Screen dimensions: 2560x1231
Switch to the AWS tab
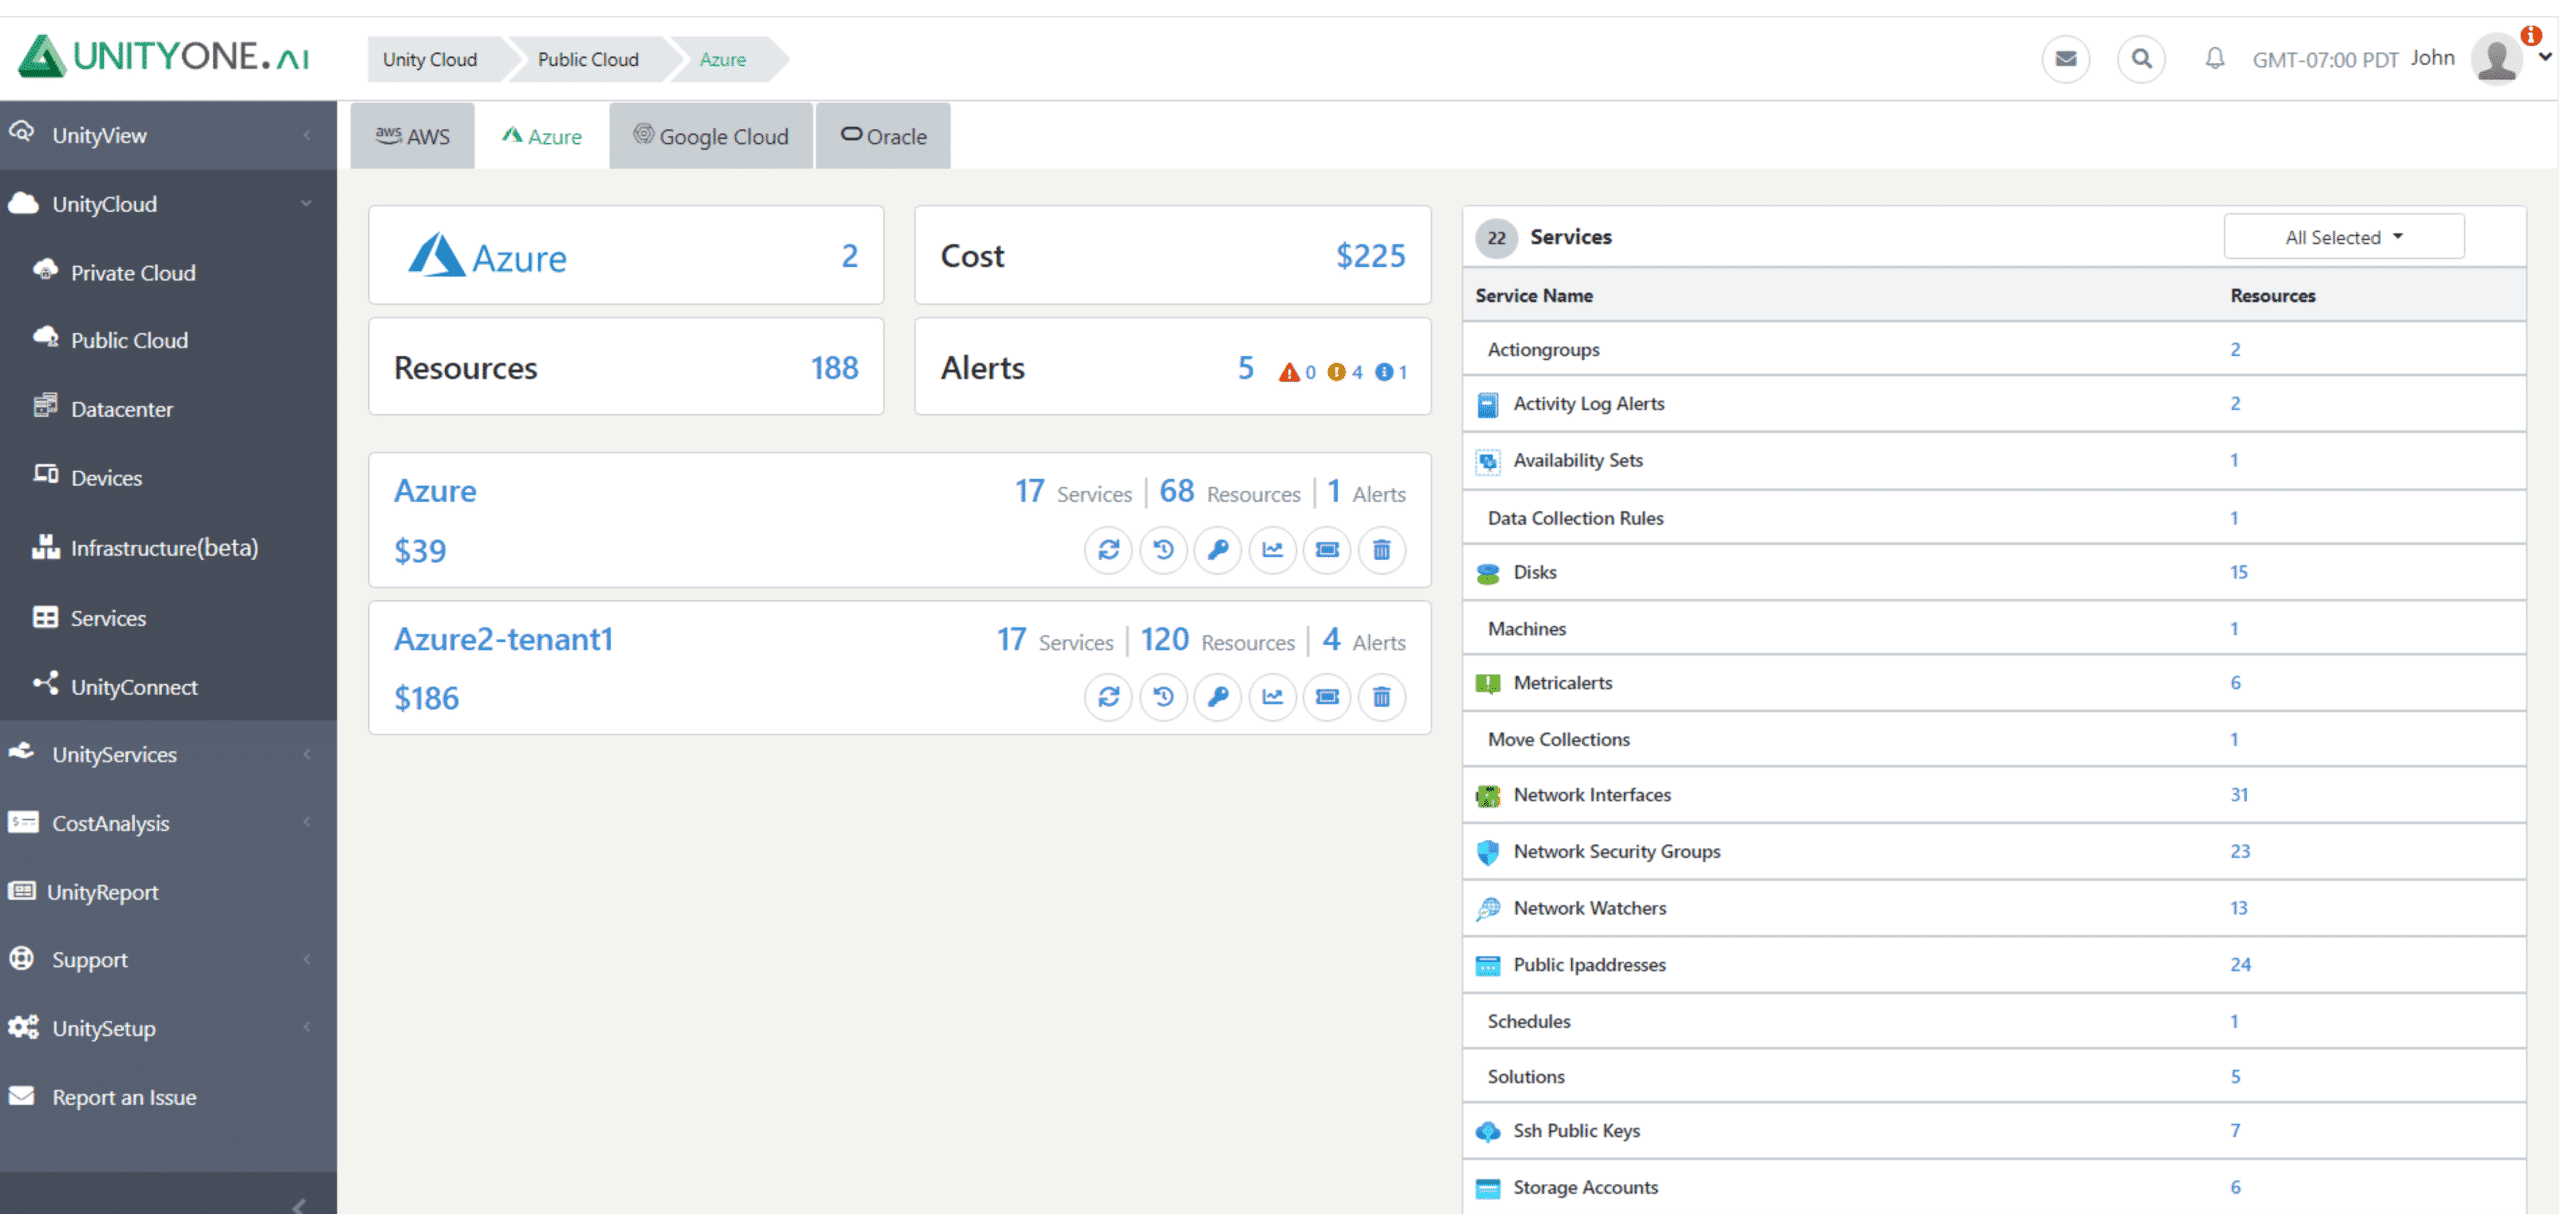point(413,136)
